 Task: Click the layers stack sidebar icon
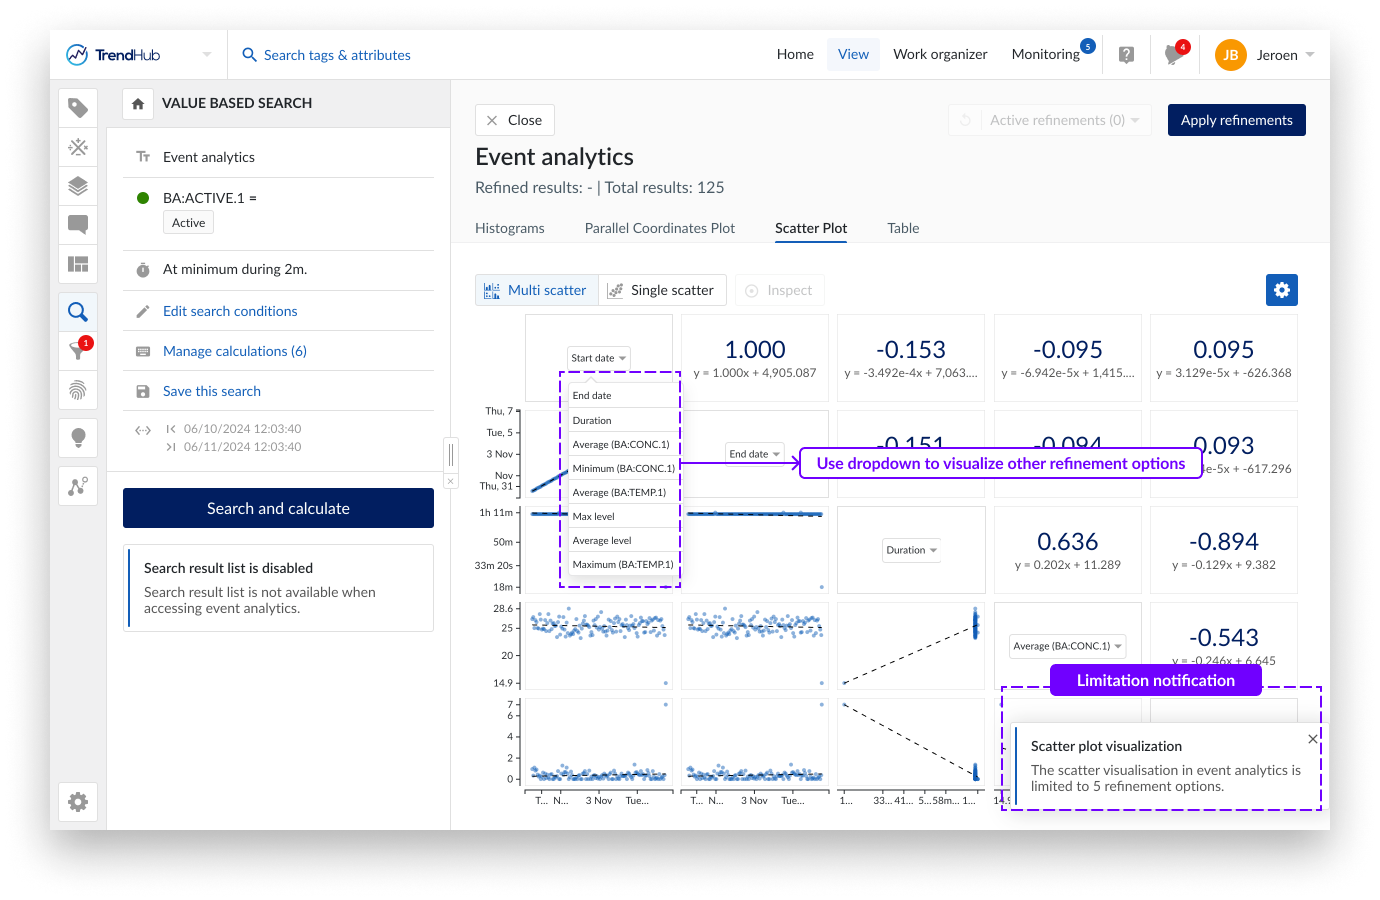(78, 186)
